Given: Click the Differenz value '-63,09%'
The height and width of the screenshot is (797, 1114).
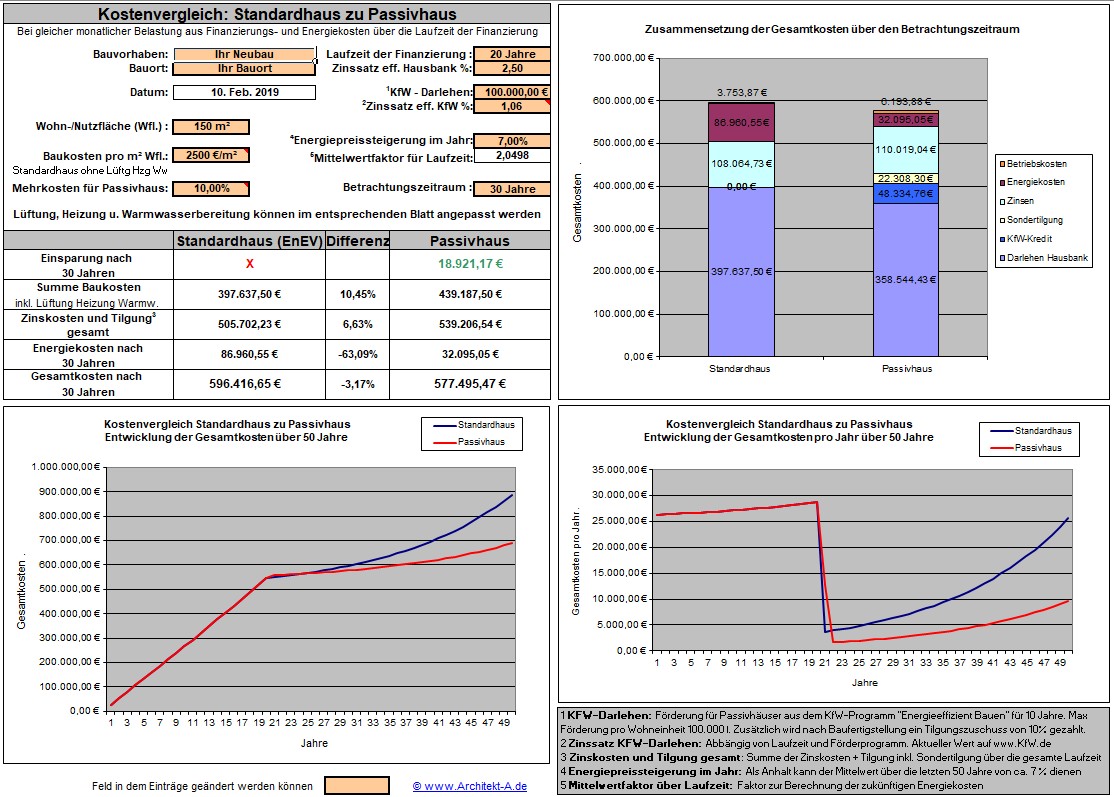Looking at the screenshot, I should point(357,354).
